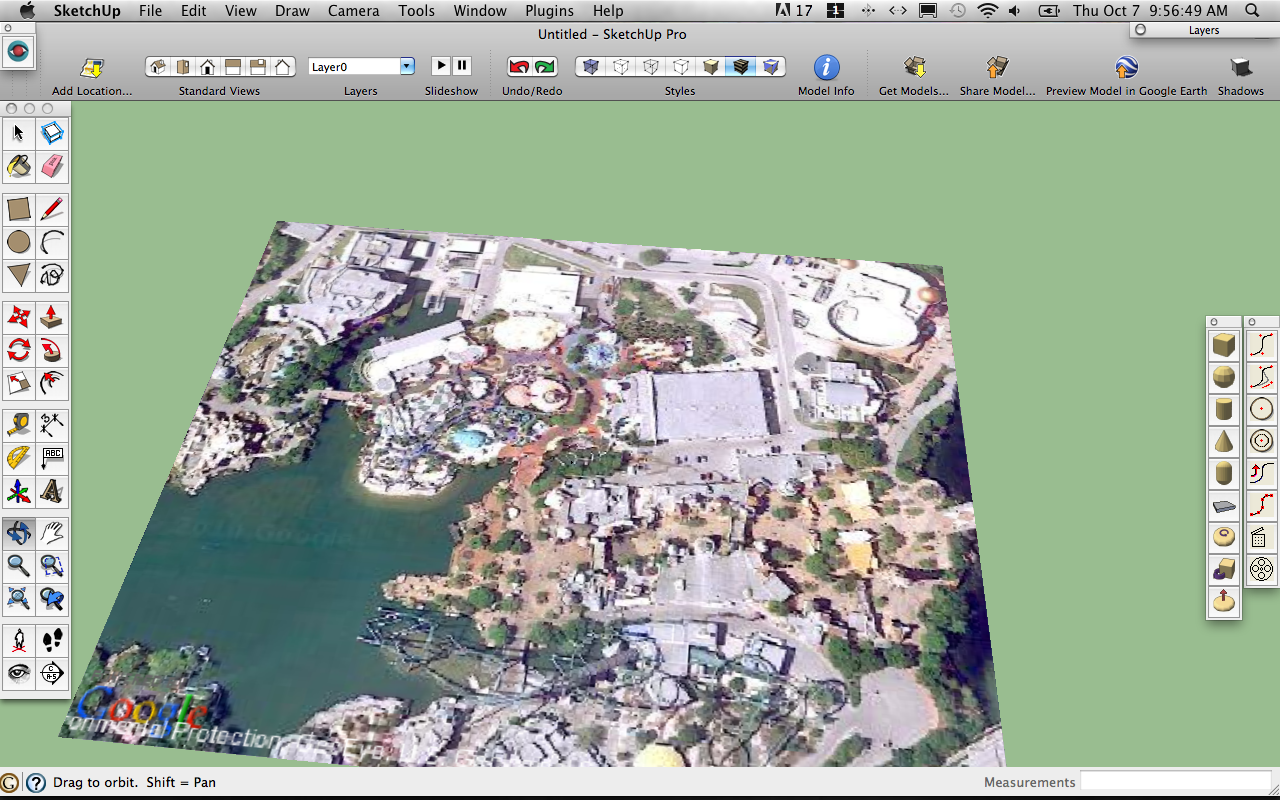Select the Pan hand tool

[x=51, y=533]
